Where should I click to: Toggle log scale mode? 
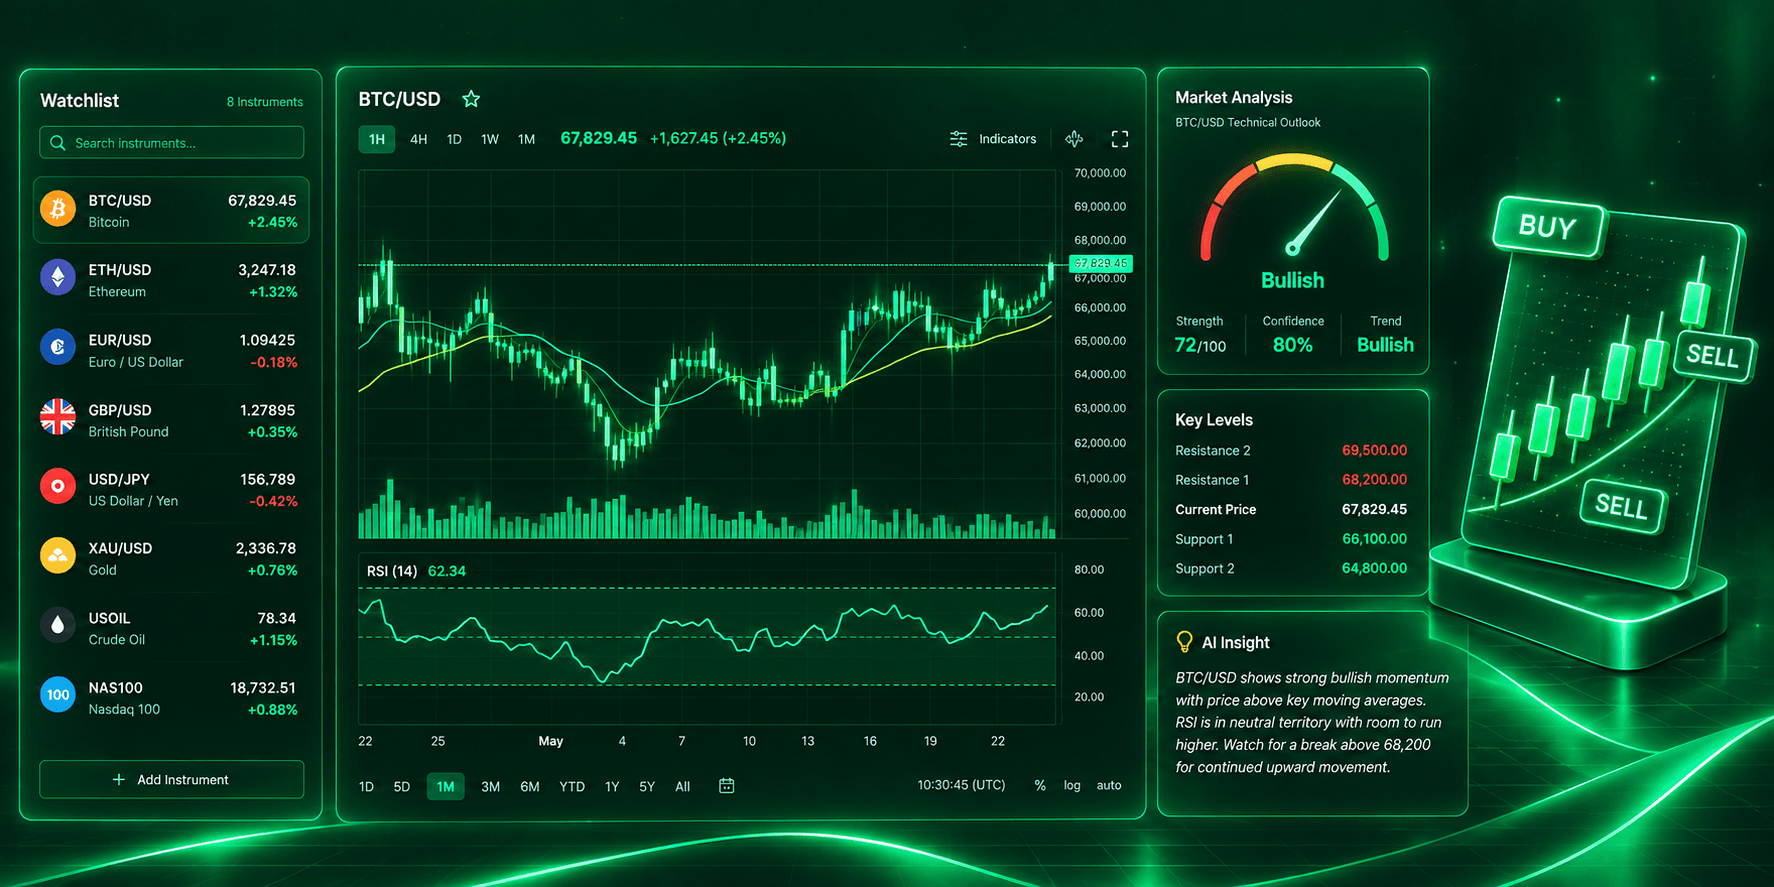coord(1072,786)
